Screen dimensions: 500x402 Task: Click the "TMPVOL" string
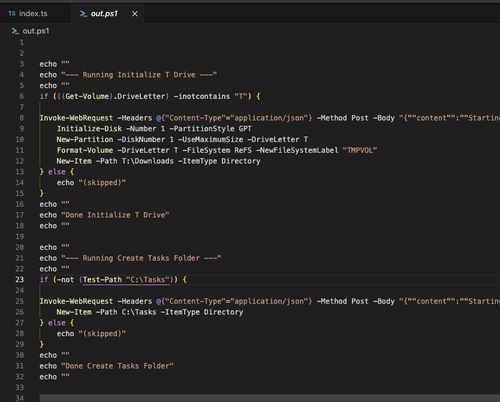point(360,150)
